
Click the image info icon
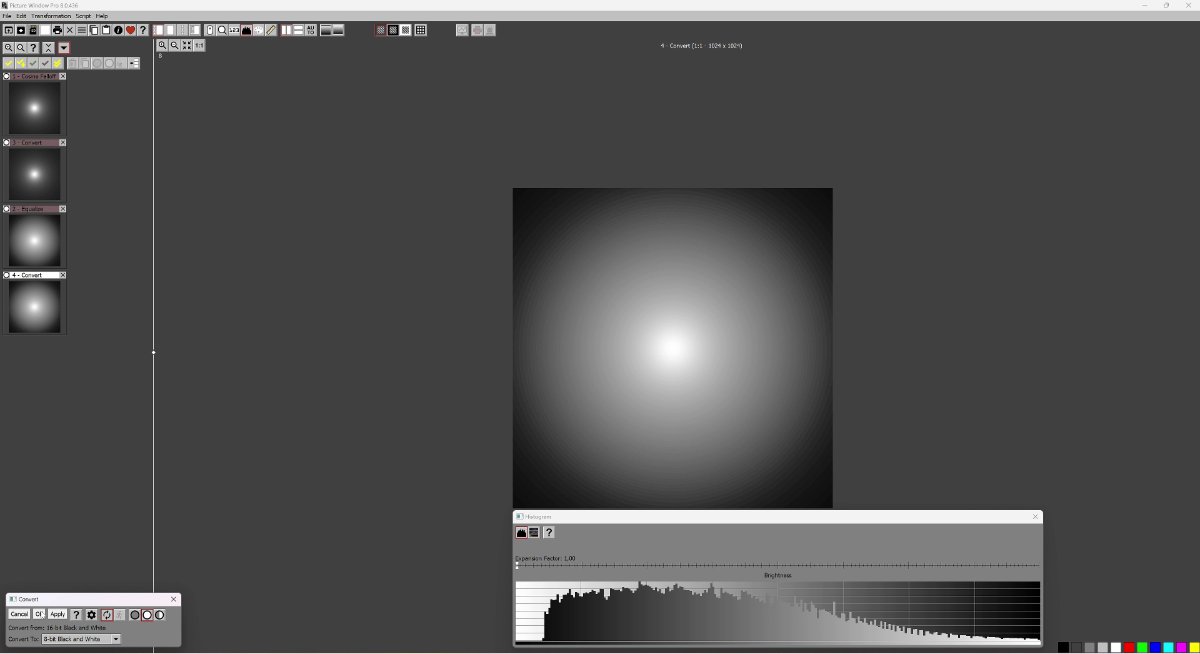(x=118, y=30)
